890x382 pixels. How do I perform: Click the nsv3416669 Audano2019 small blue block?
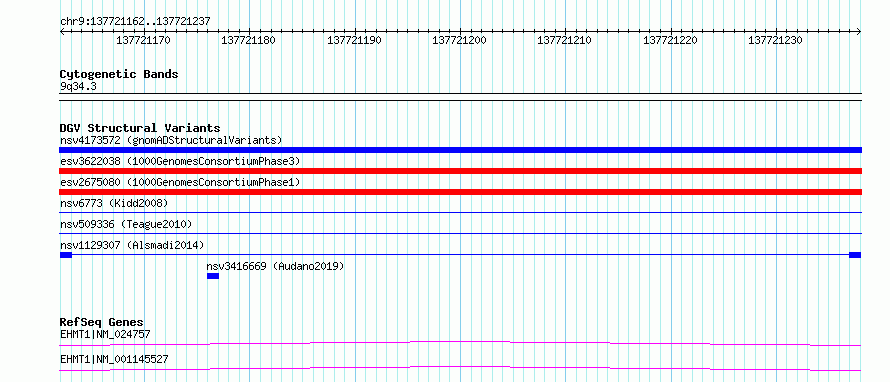pyautogui.click(x=213, y=276)
